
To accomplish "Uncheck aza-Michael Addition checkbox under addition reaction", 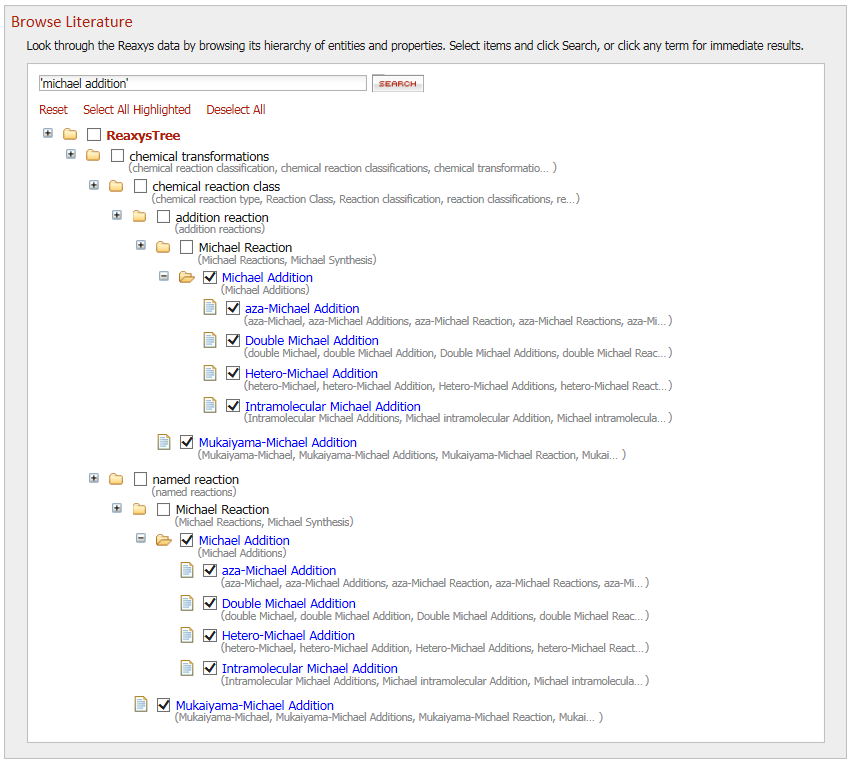I will [233, 308].
